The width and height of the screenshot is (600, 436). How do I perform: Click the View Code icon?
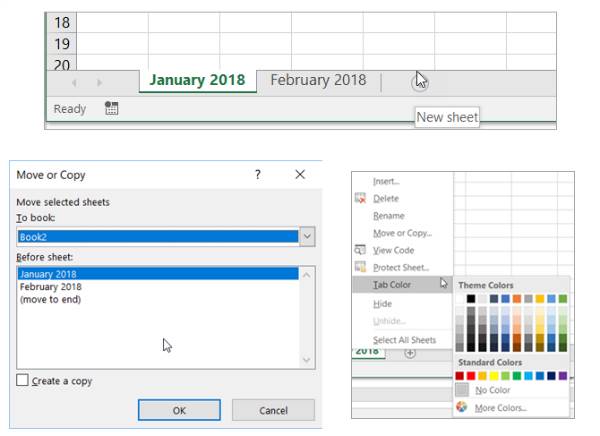point(360,250)
